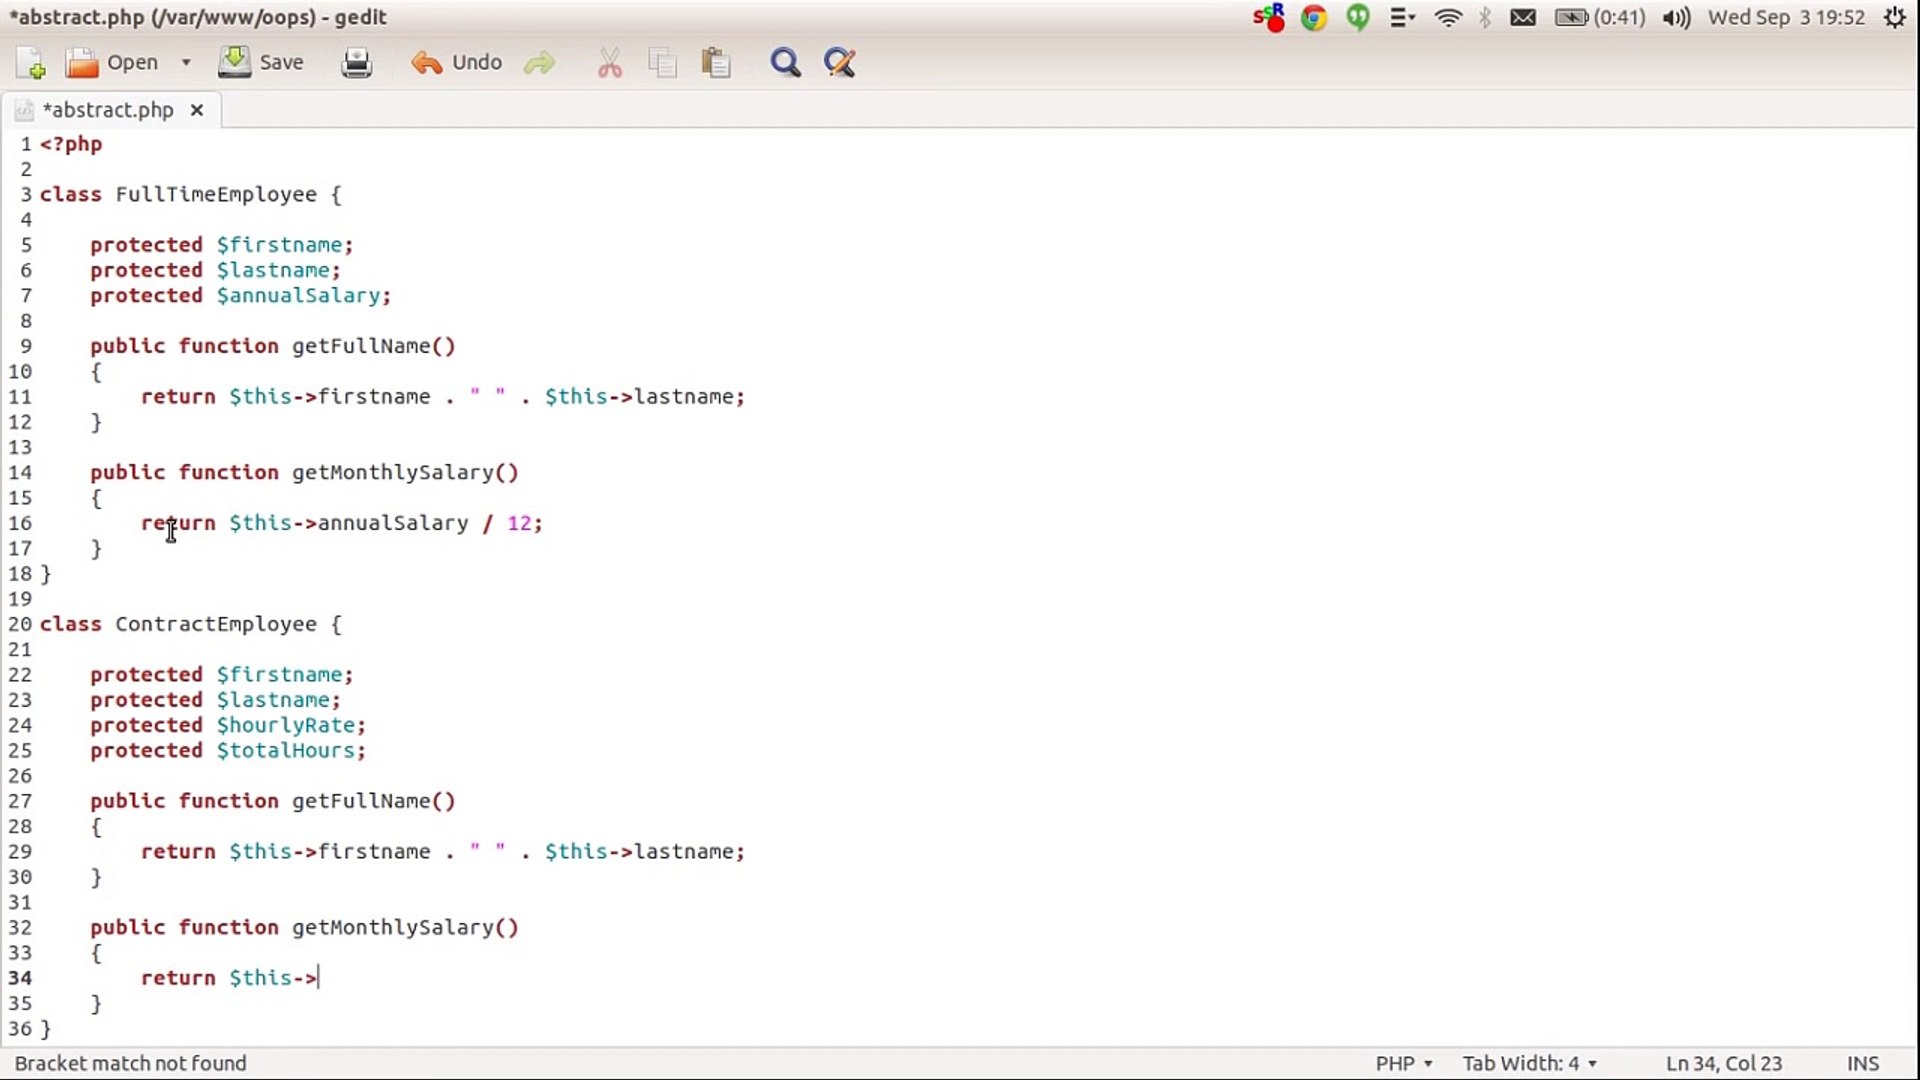Click the Open file button

(x=112, y=63)
